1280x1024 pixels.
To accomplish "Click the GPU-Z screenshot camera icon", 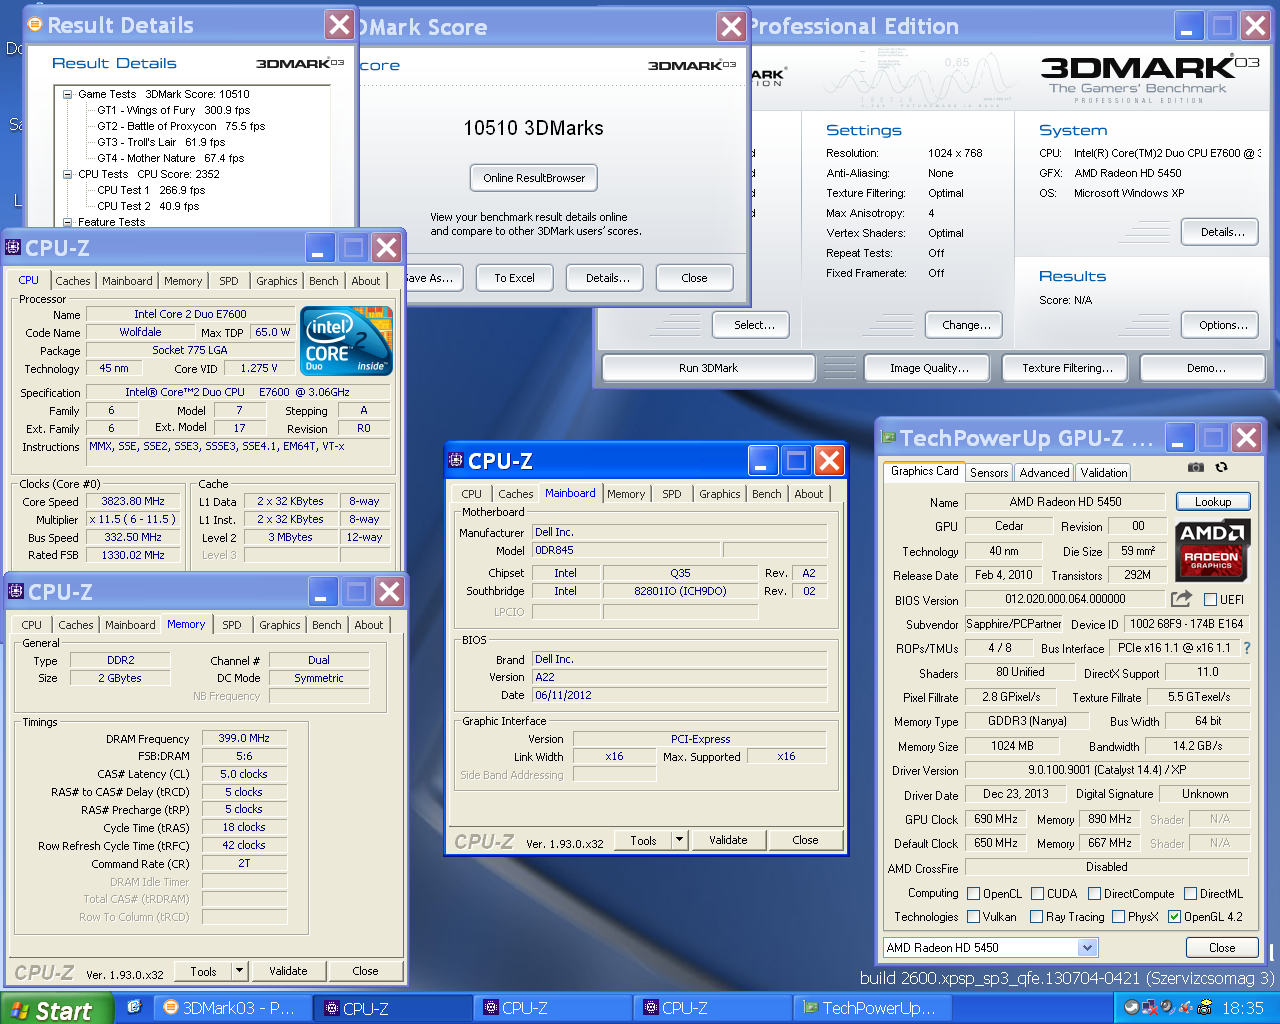I will [1195, 467].
